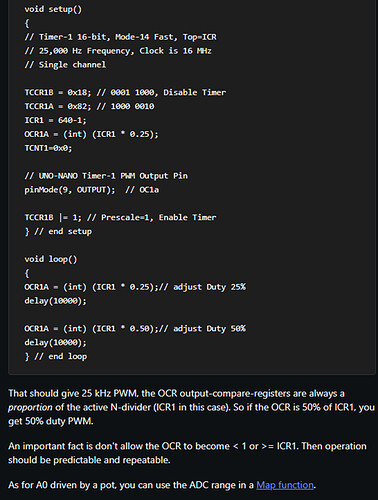
Task: Select the ICR1 = 640-1 line
Action: (x=55, y=120)
